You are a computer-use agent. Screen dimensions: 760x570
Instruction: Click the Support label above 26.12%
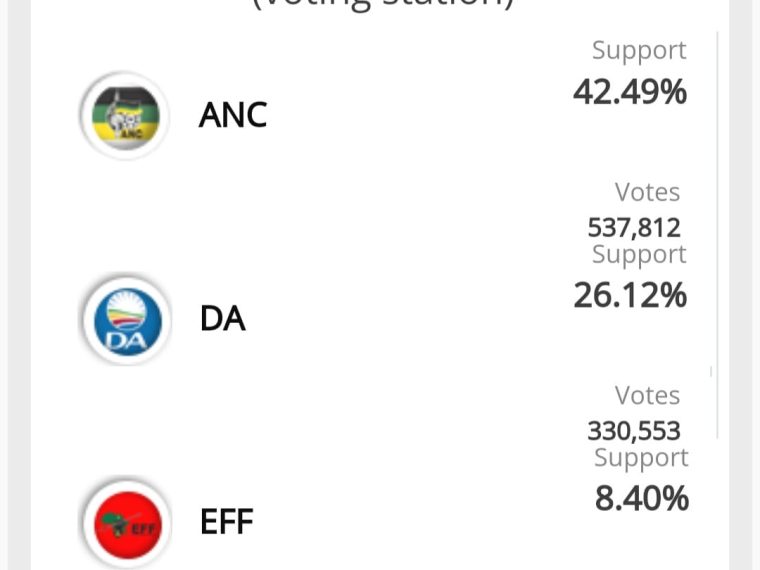click(639, 254)
